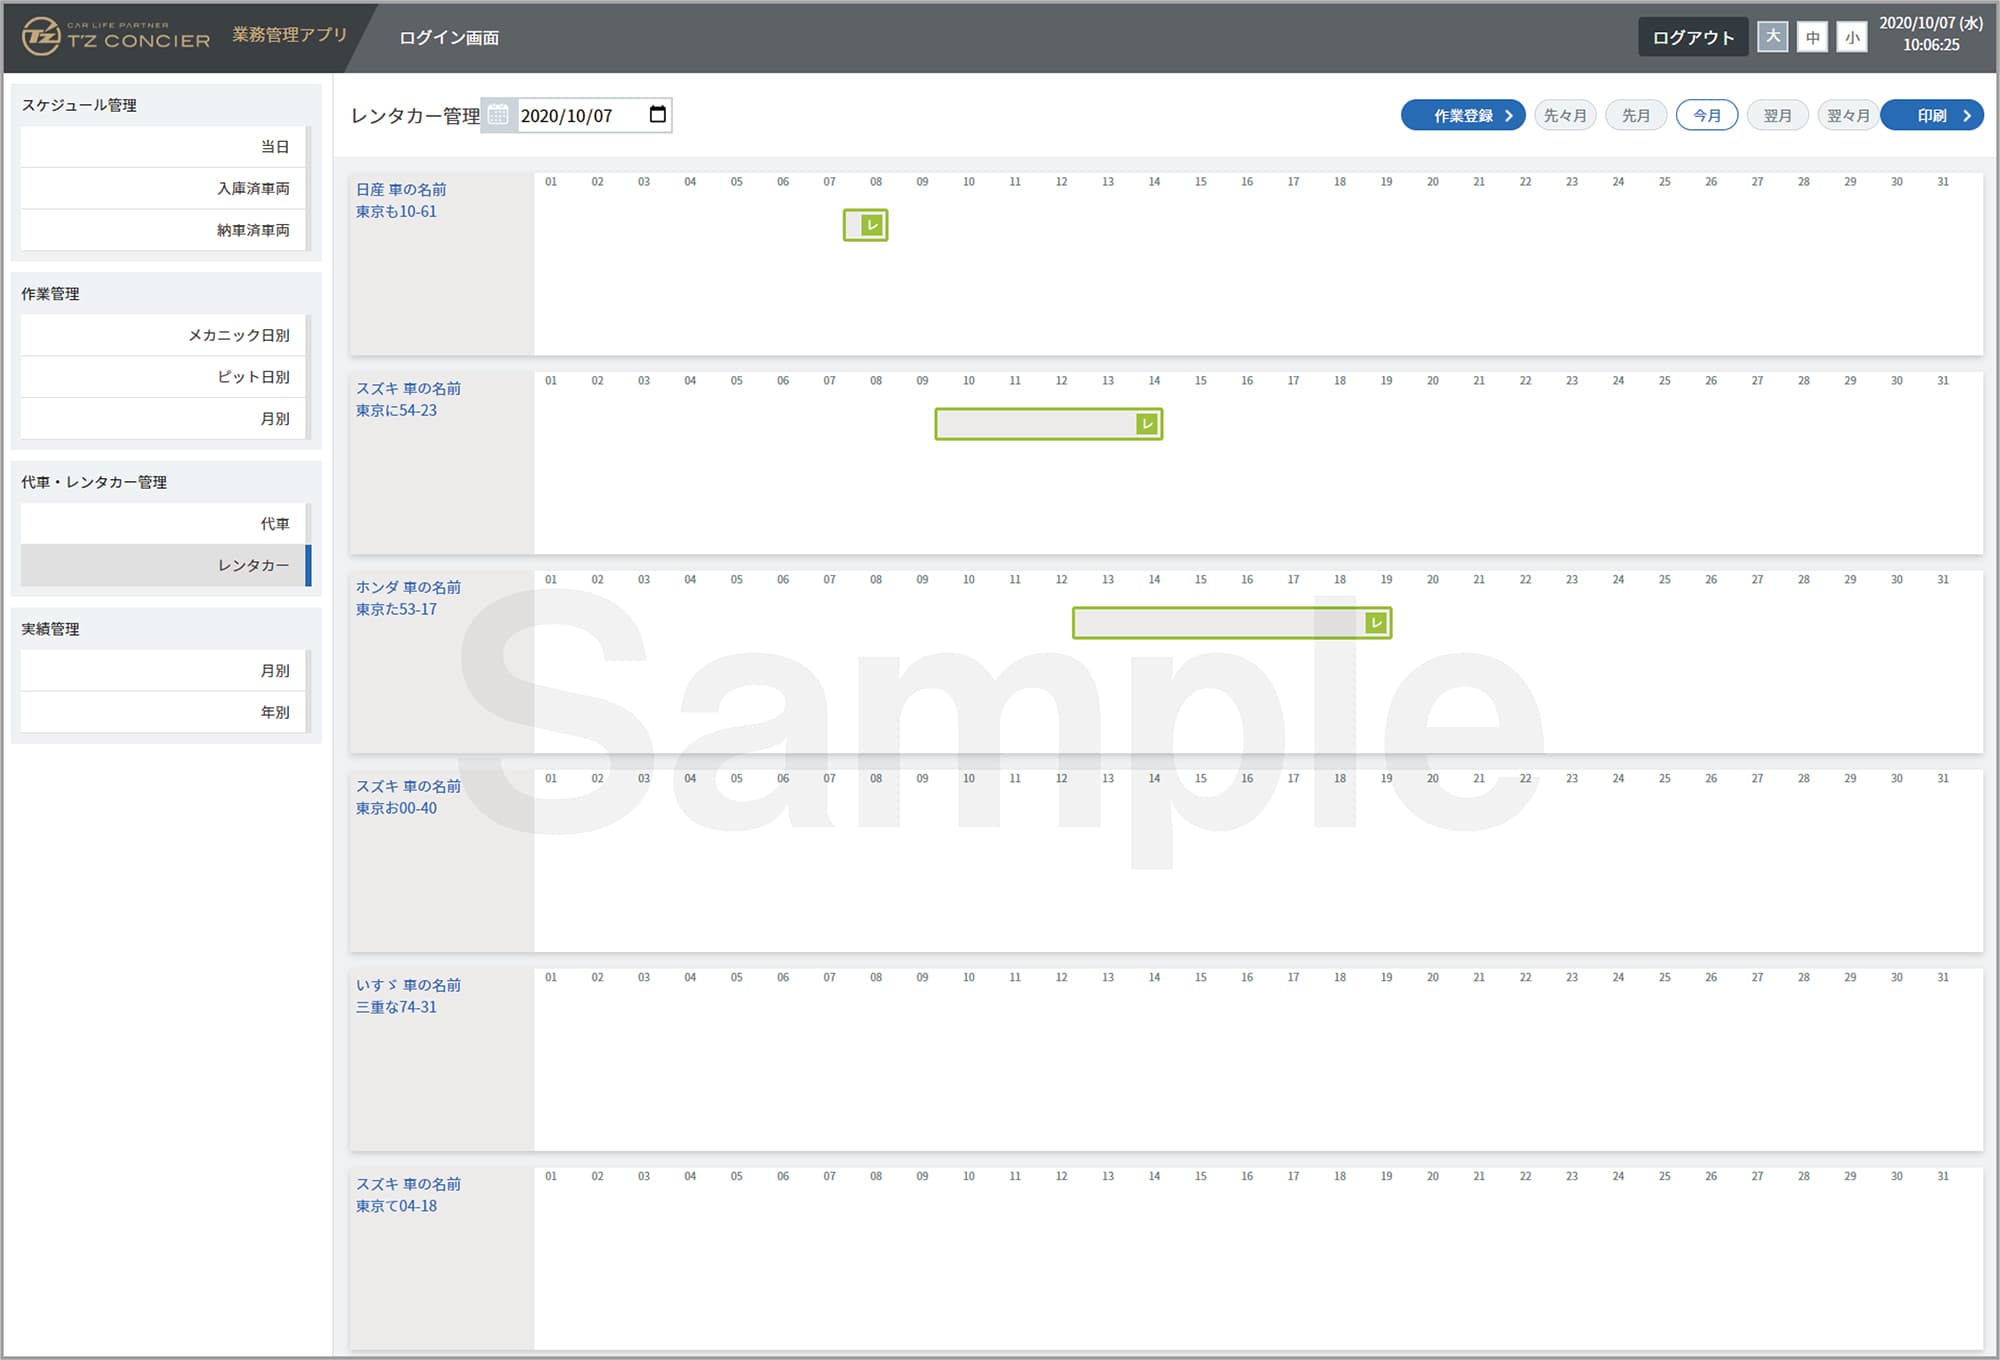Set font size to medium (中)
The width and height of the screenshot is (2000, 1360).
coord(1812,38)
